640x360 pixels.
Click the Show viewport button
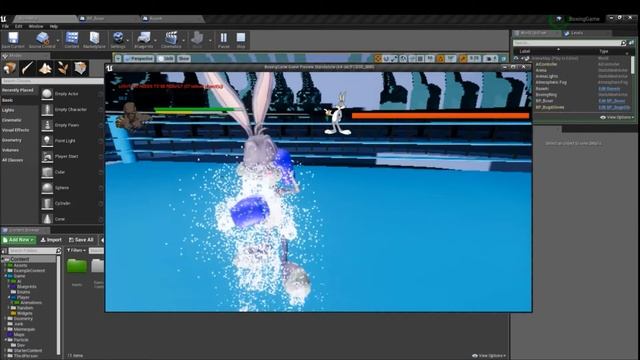[184, 59]
